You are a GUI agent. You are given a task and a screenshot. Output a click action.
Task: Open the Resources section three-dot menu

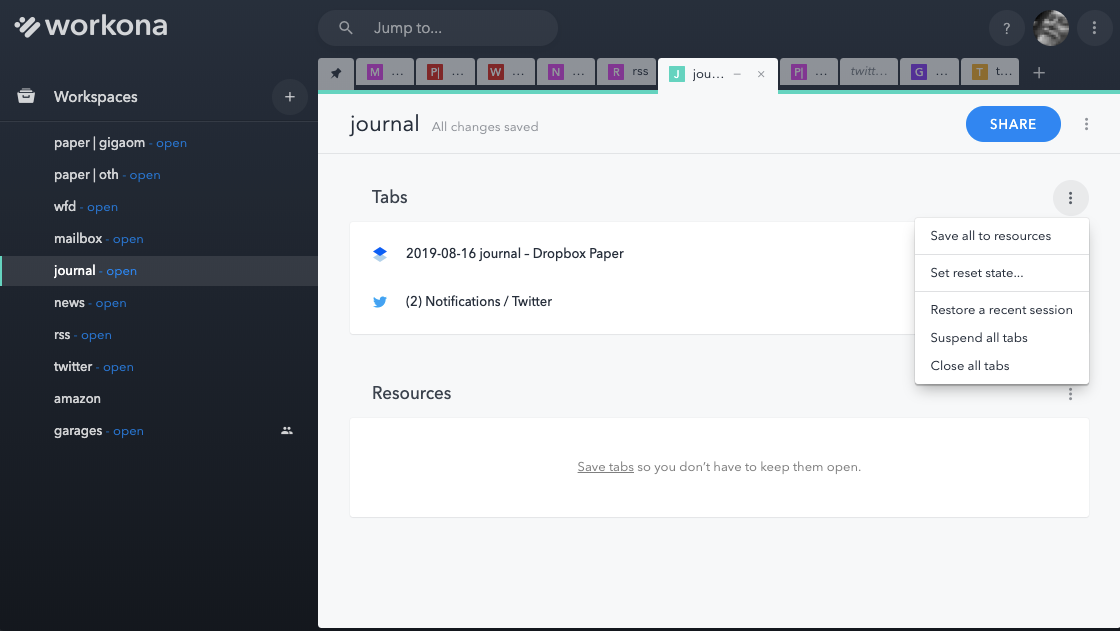tap(1070, 394)
